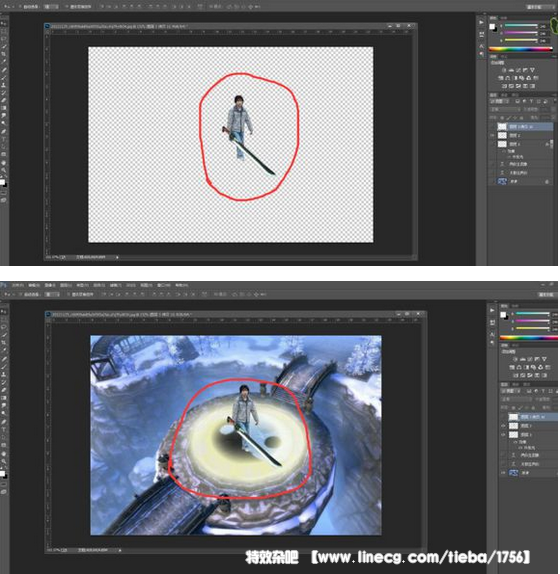Switch to 路径 tab in snow-scene window

pos(526,384)
